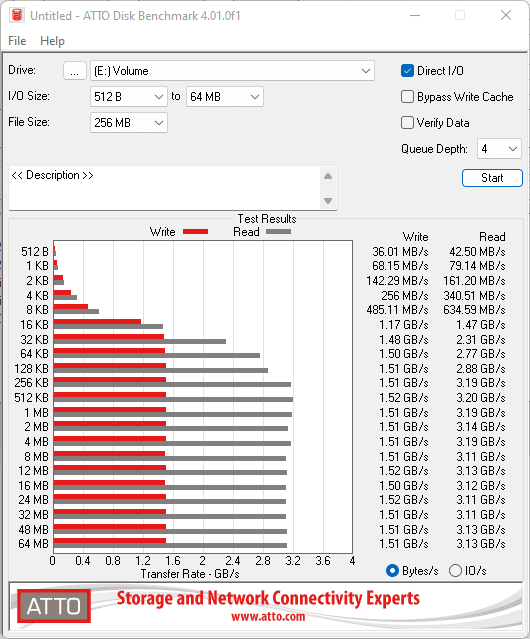Click the Storage and Network Connectivity Experts banner

point(268,598)
